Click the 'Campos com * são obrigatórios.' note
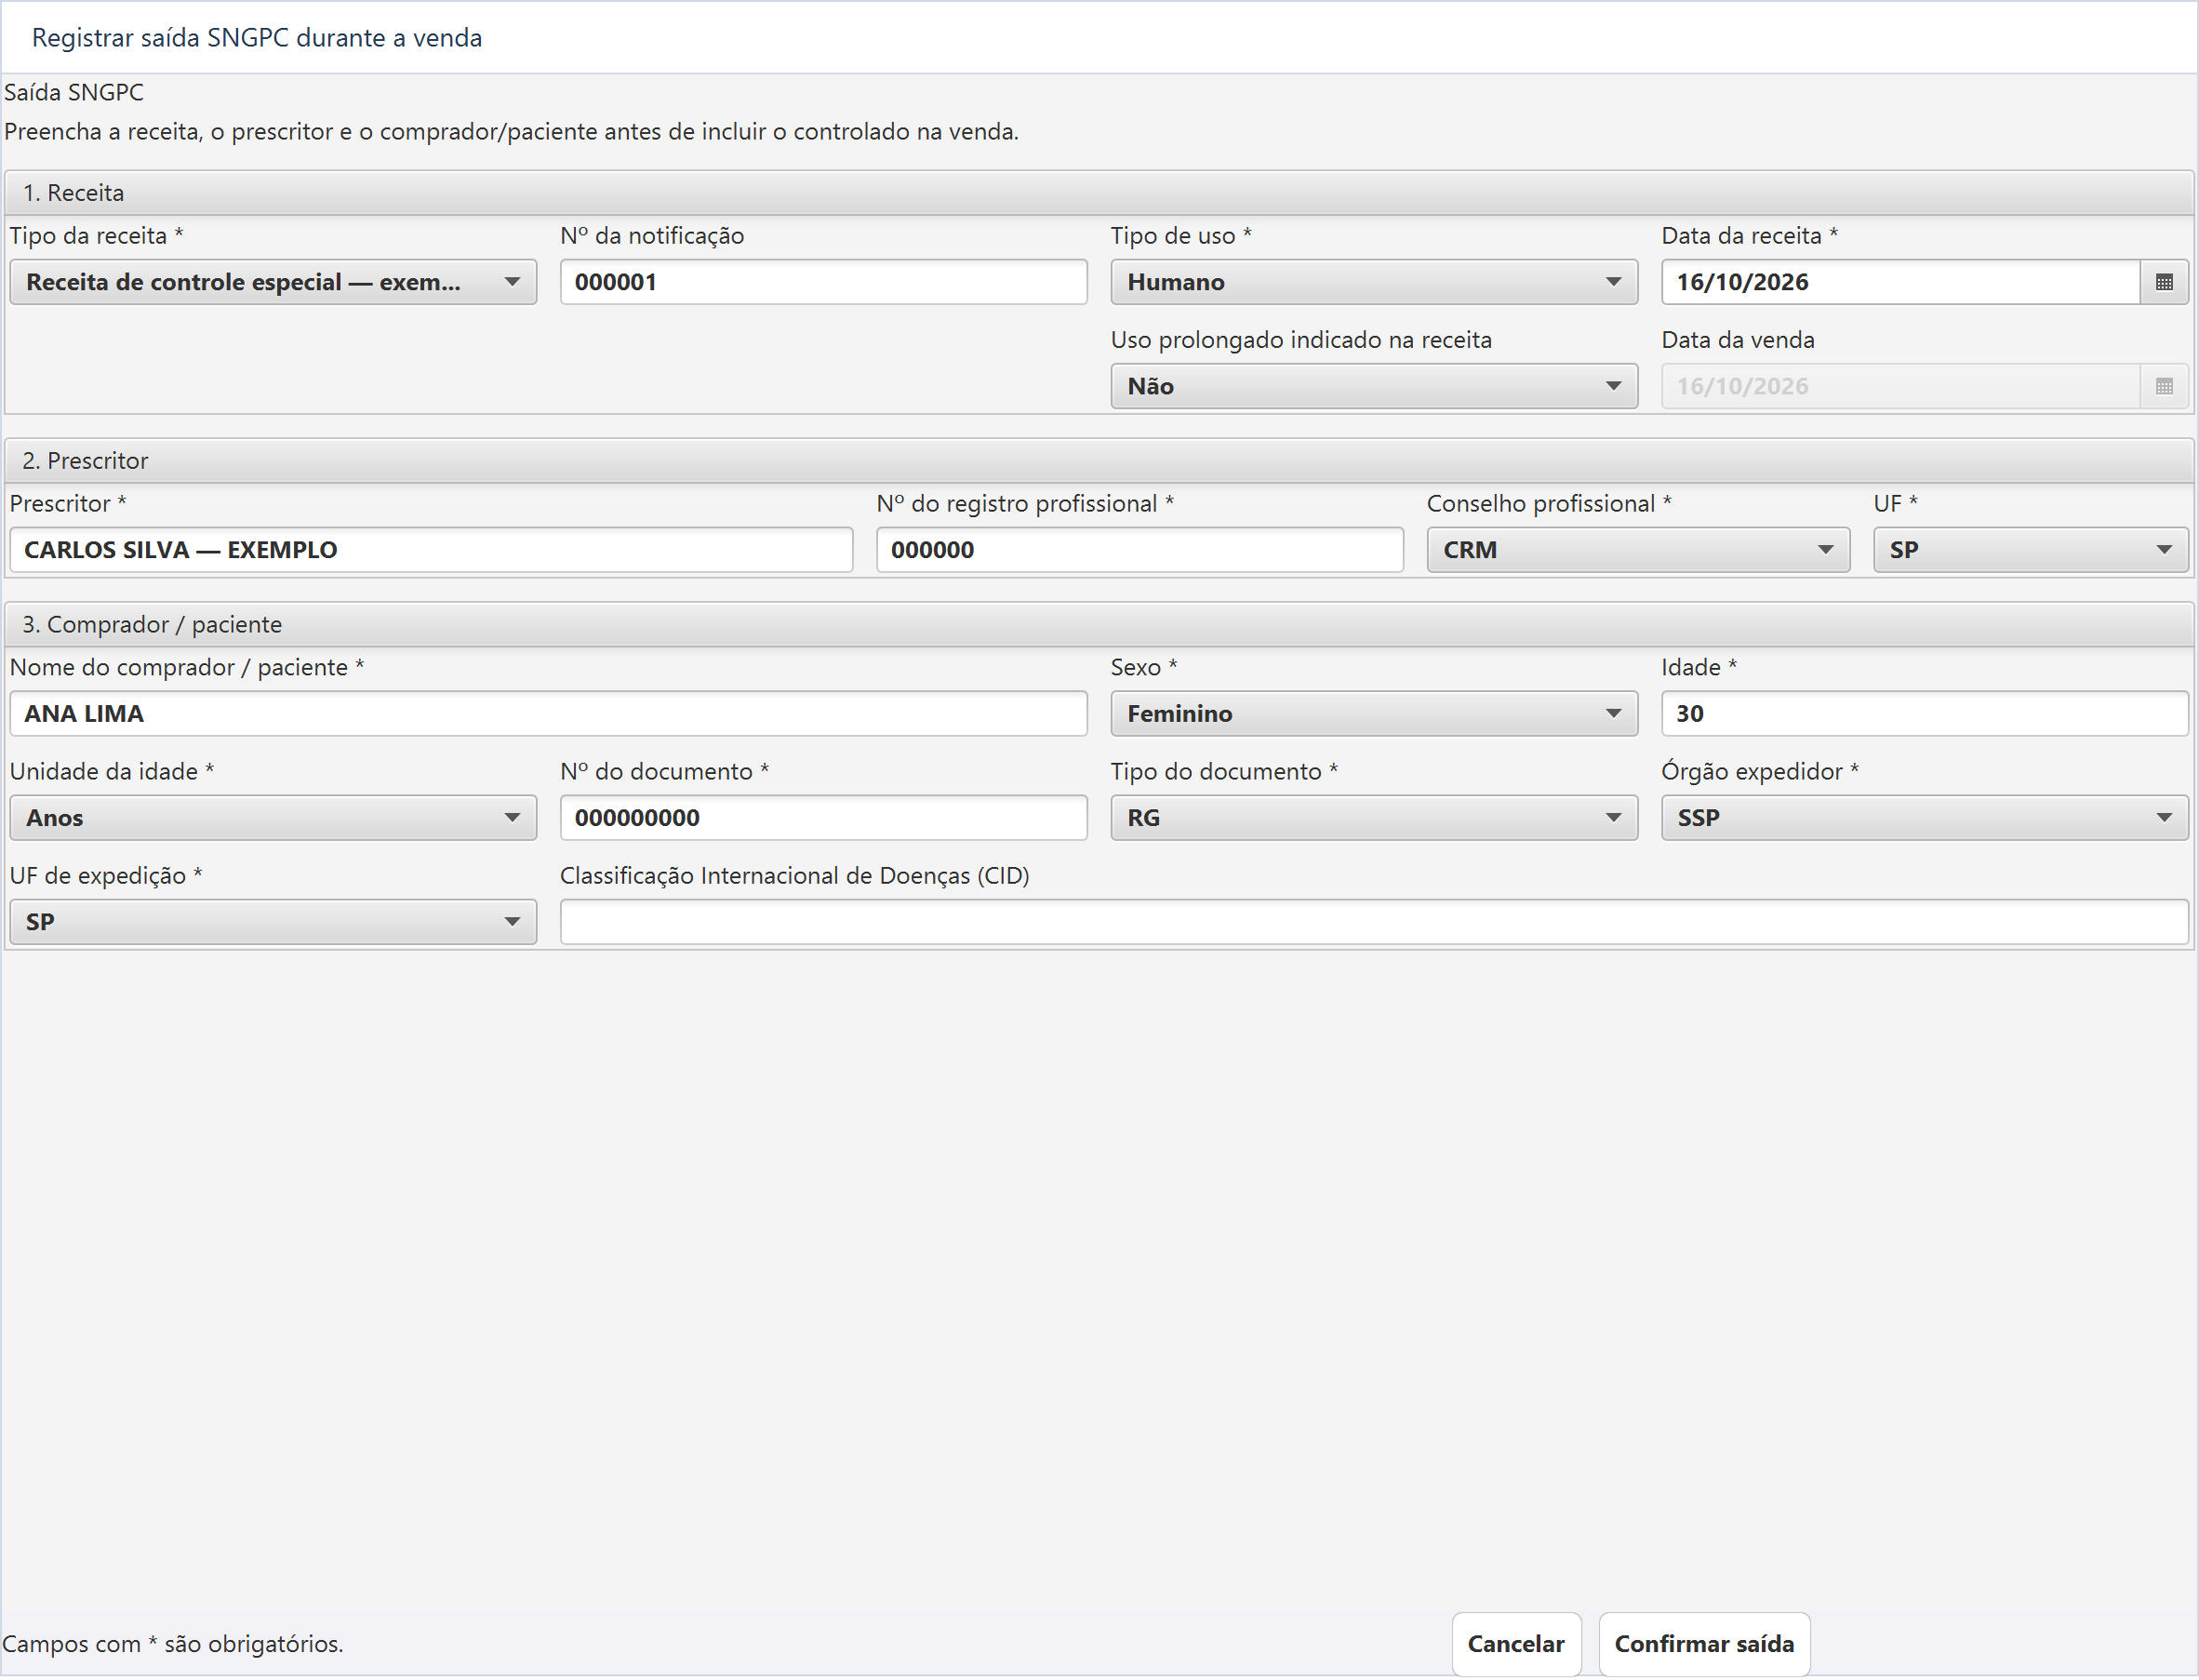The image size is (2199, 1680). (x=173, y=1644)
